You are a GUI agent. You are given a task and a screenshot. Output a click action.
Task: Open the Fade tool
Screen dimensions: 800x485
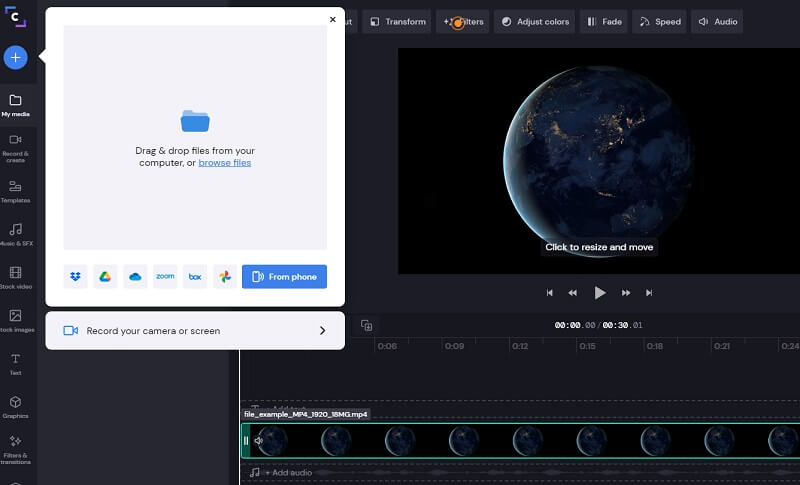(x=604, y=21)
